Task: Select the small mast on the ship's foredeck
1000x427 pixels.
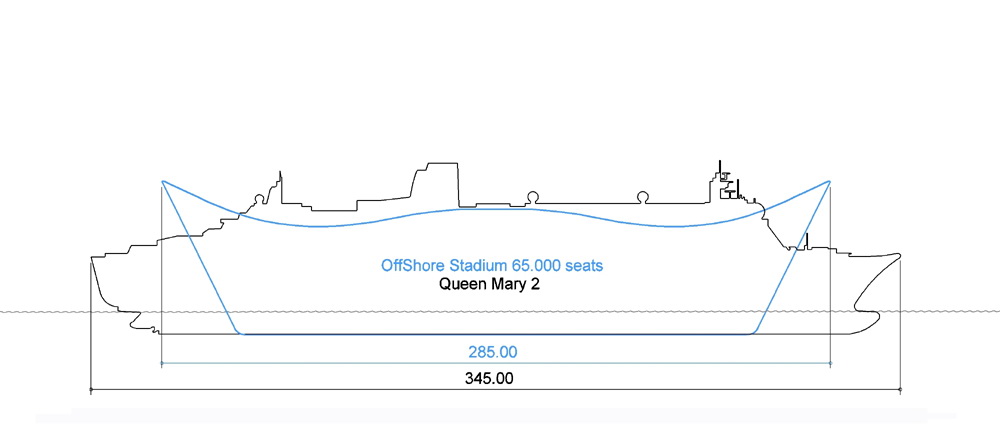Action: [807, 241]
